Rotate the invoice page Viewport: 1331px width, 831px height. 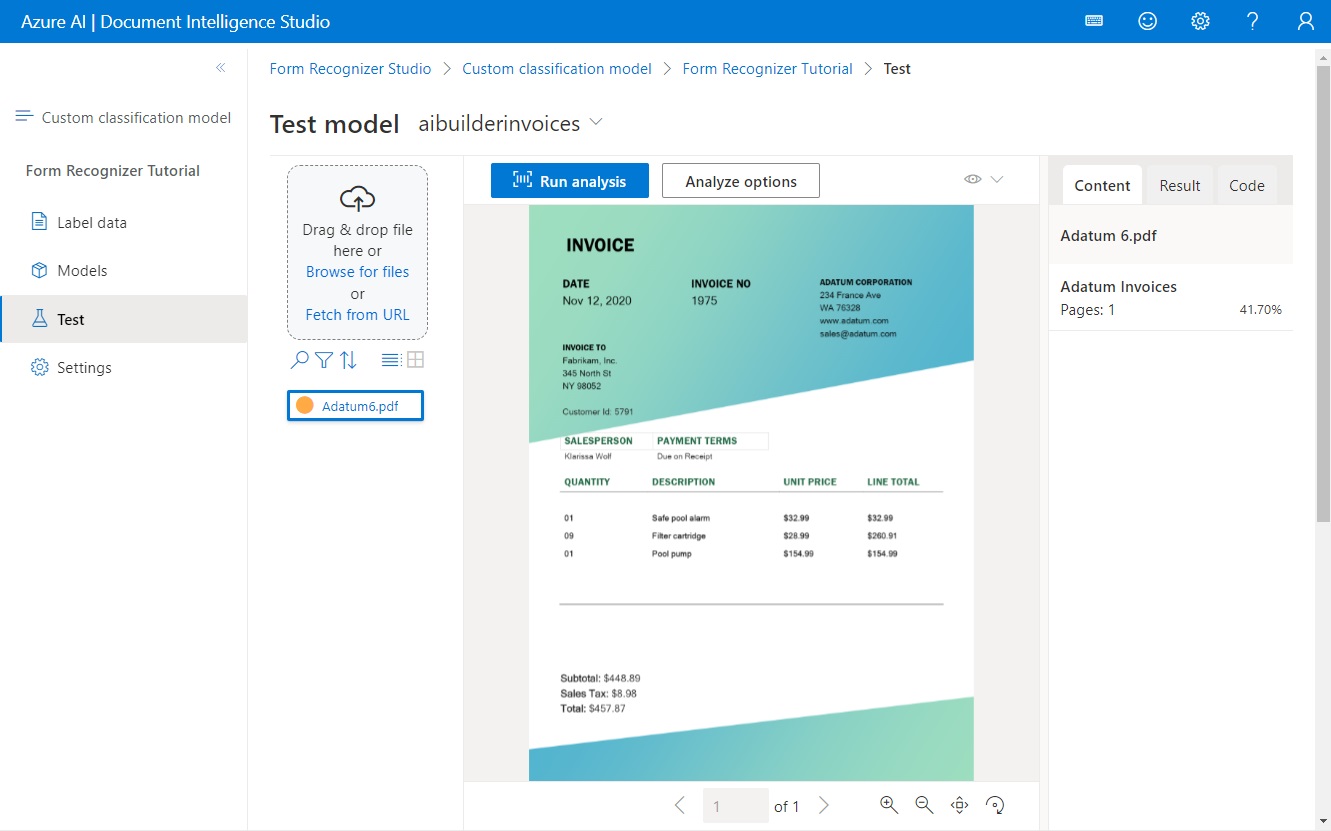click(x=995, y=804)
